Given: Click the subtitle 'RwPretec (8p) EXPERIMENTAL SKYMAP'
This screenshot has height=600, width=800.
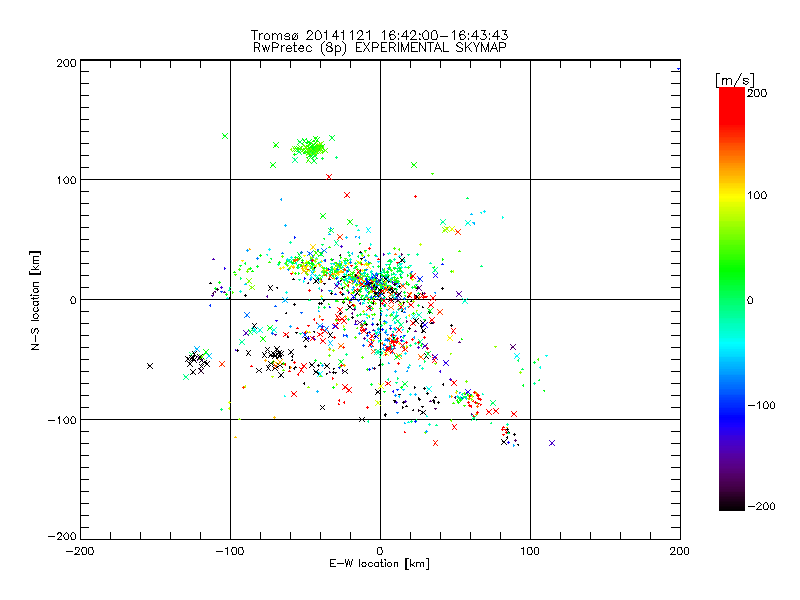Looking at the screenshot, I should tap(380, 48).
